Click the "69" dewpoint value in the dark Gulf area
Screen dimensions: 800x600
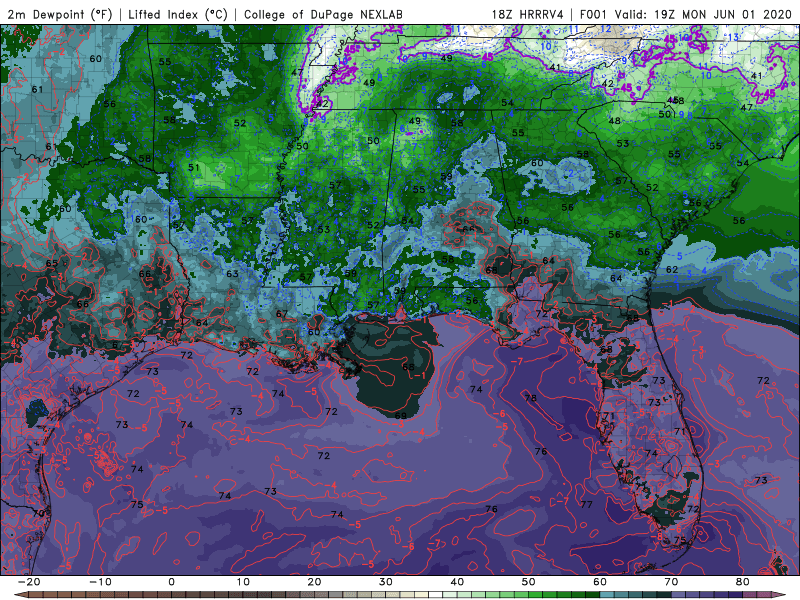401,416
